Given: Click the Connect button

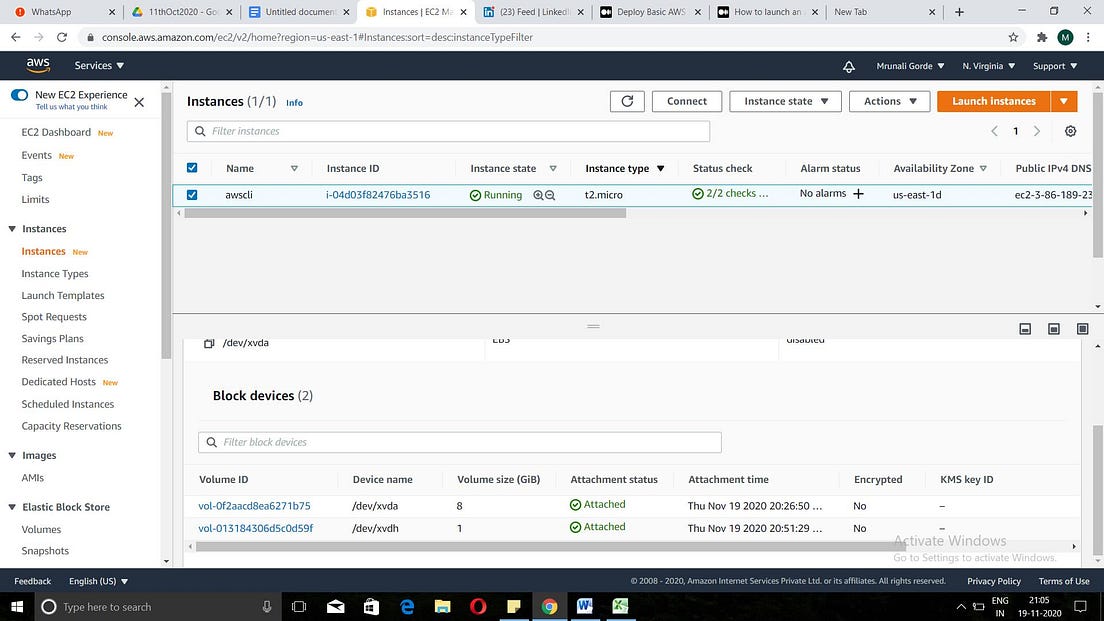Looking at the screenshot, I should [x=686, y=101].
